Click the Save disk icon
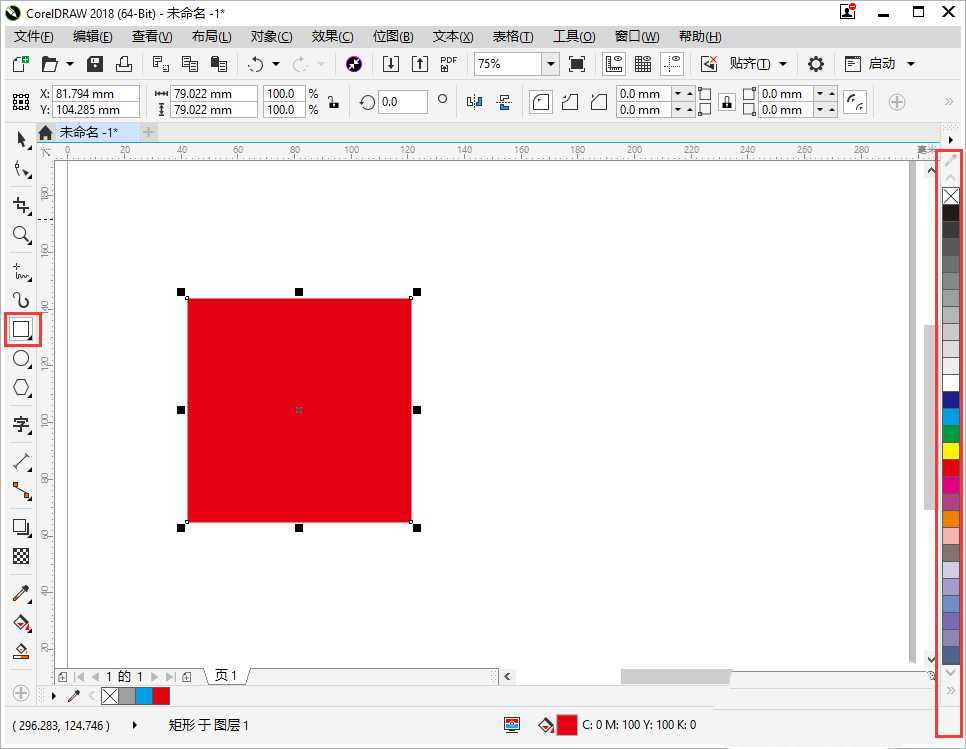Image resolution: width=966 pixels, height=749 pixels. tap(95, 64)
